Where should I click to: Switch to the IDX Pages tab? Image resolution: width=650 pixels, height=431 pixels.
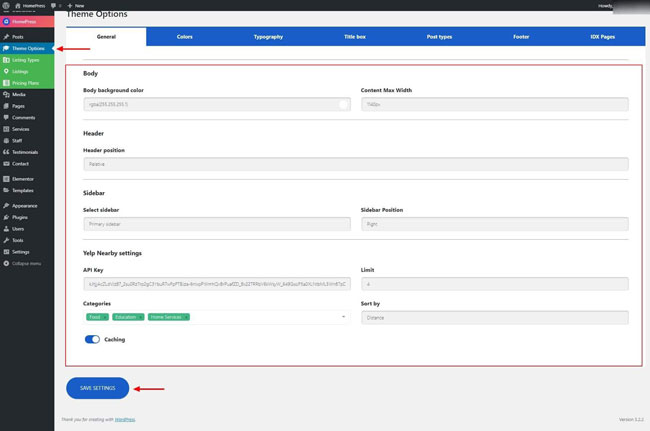coord(602,37)
